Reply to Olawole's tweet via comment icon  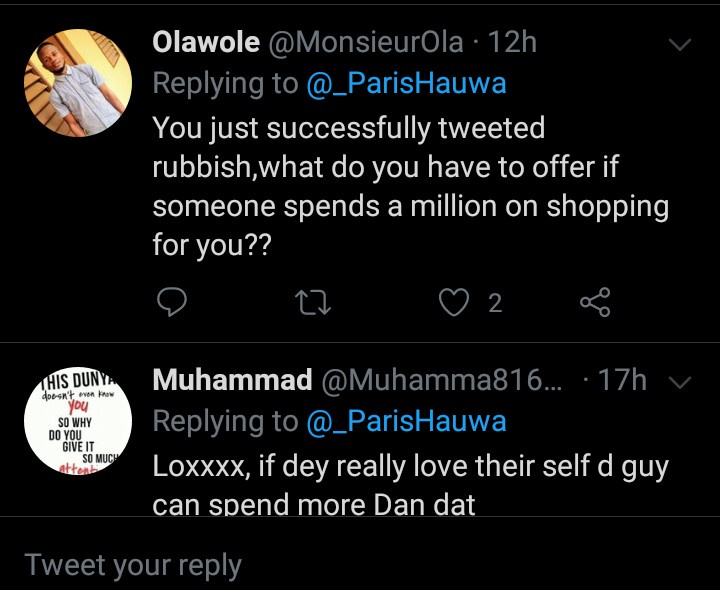pos(173,302)
